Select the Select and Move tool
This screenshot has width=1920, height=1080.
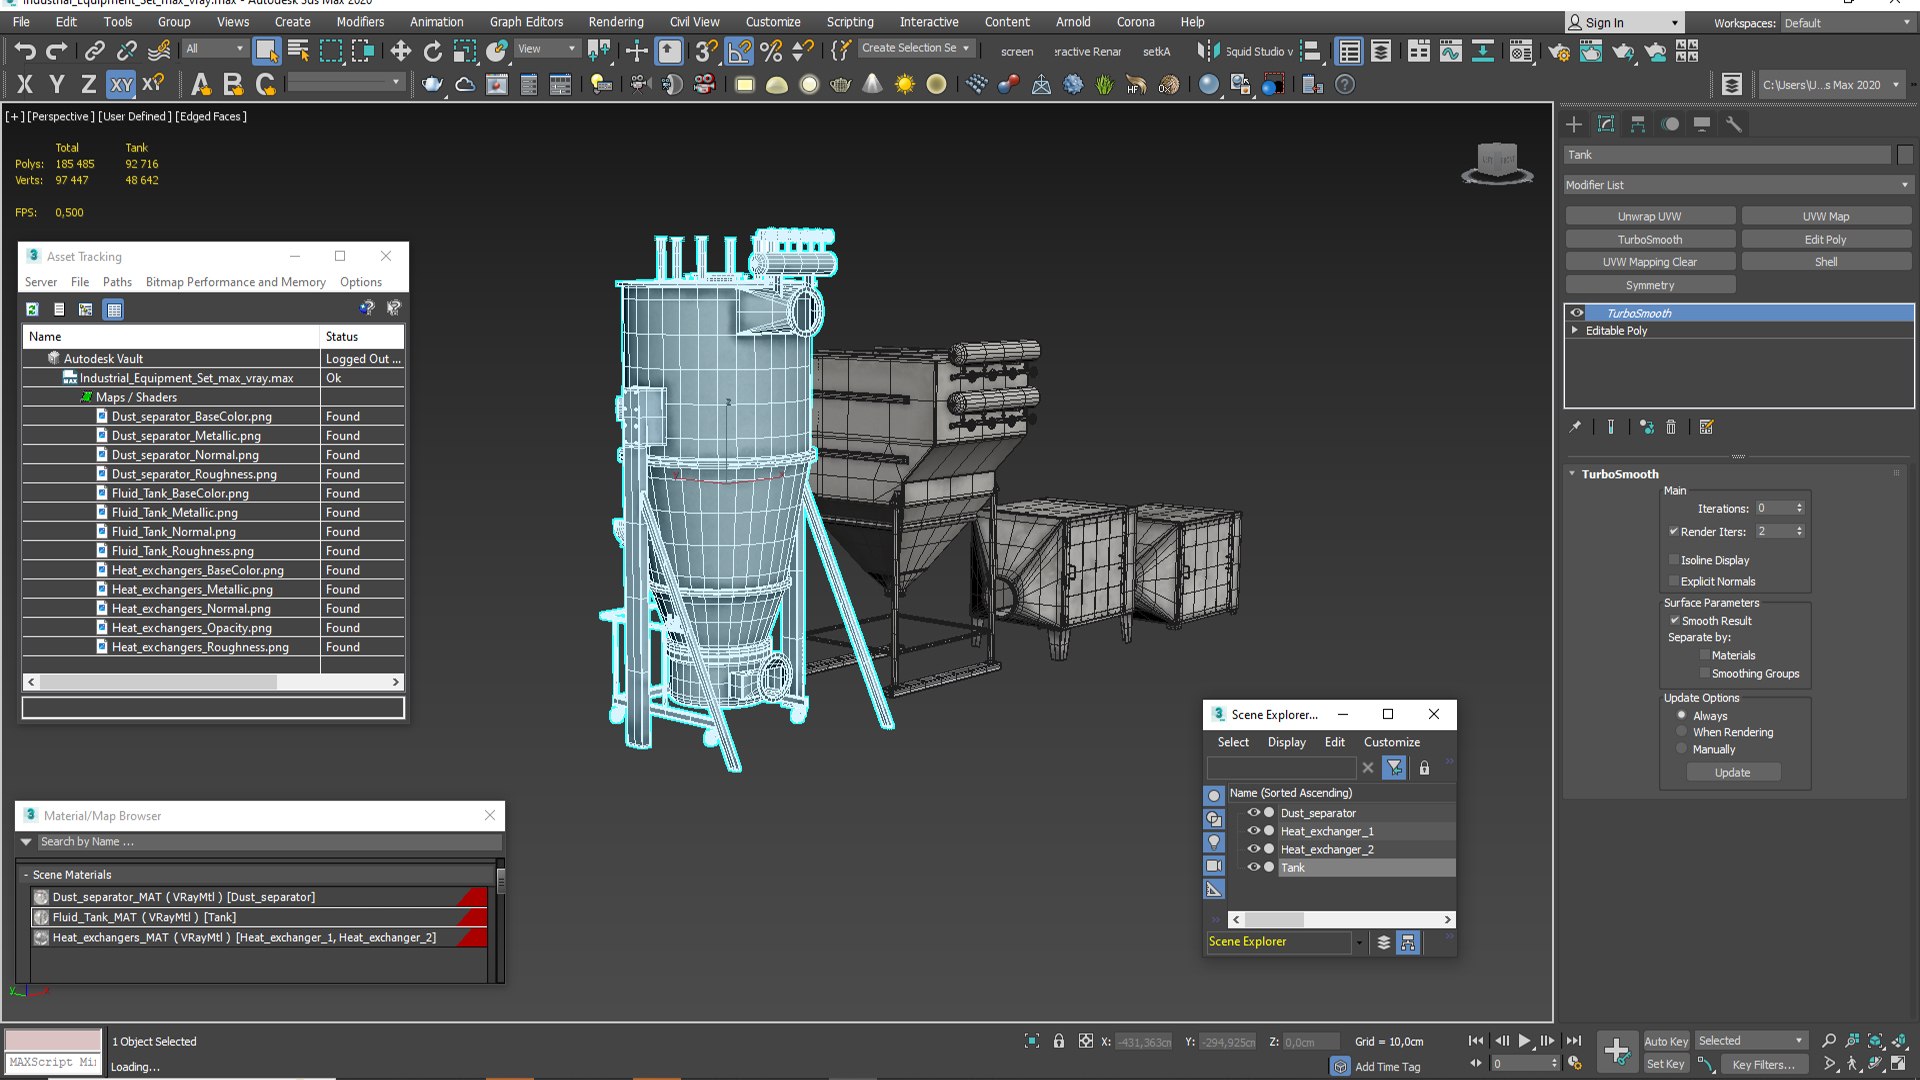pyautogui.click(x=401, y=50)
